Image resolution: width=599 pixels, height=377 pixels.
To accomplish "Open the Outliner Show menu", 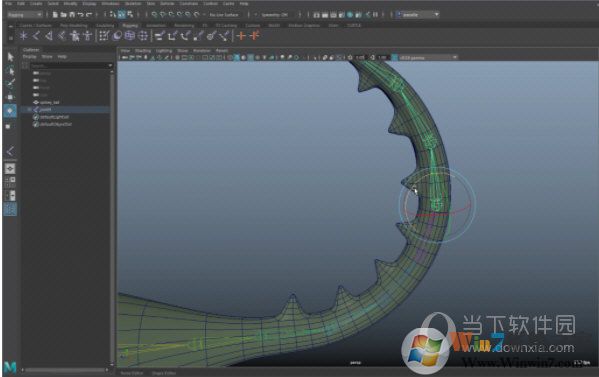I will click(47, 57).
